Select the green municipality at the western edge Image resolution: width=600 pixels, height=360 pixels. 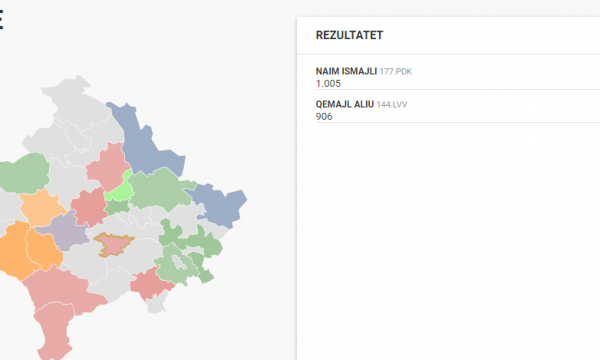pos(25,174)
